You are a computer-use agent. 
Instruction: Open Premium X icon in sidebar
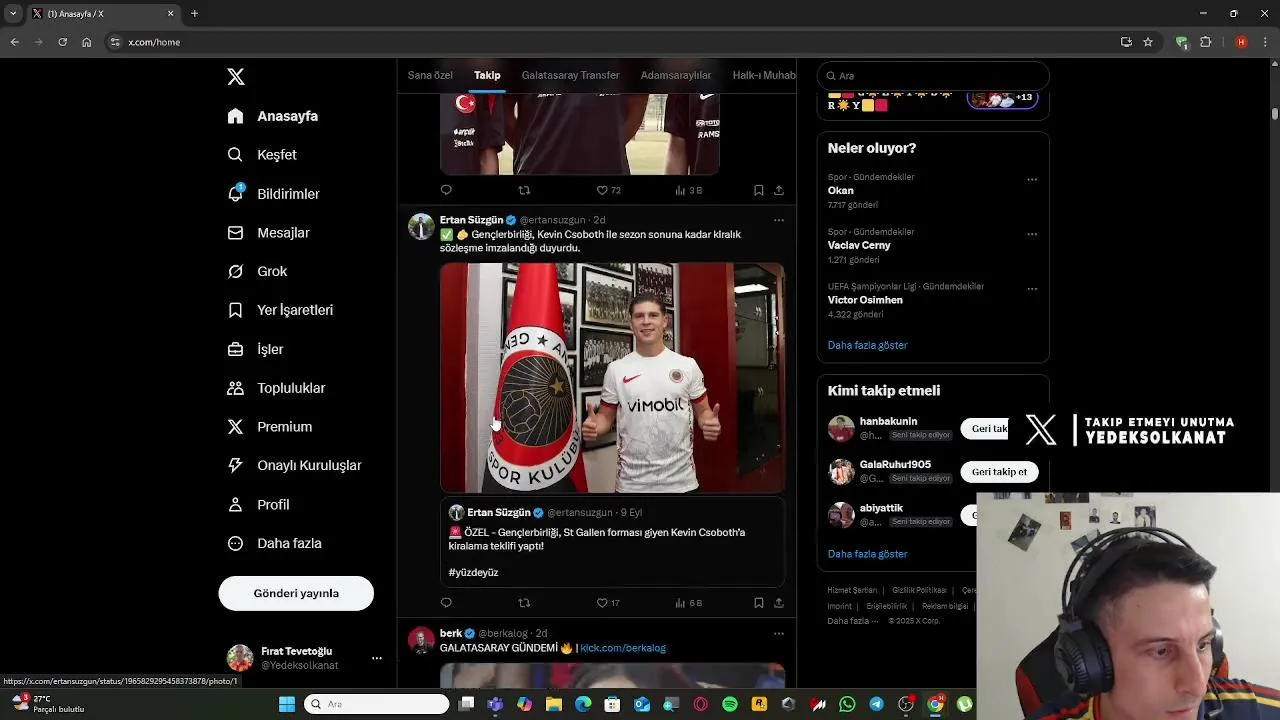coord(235,427)
